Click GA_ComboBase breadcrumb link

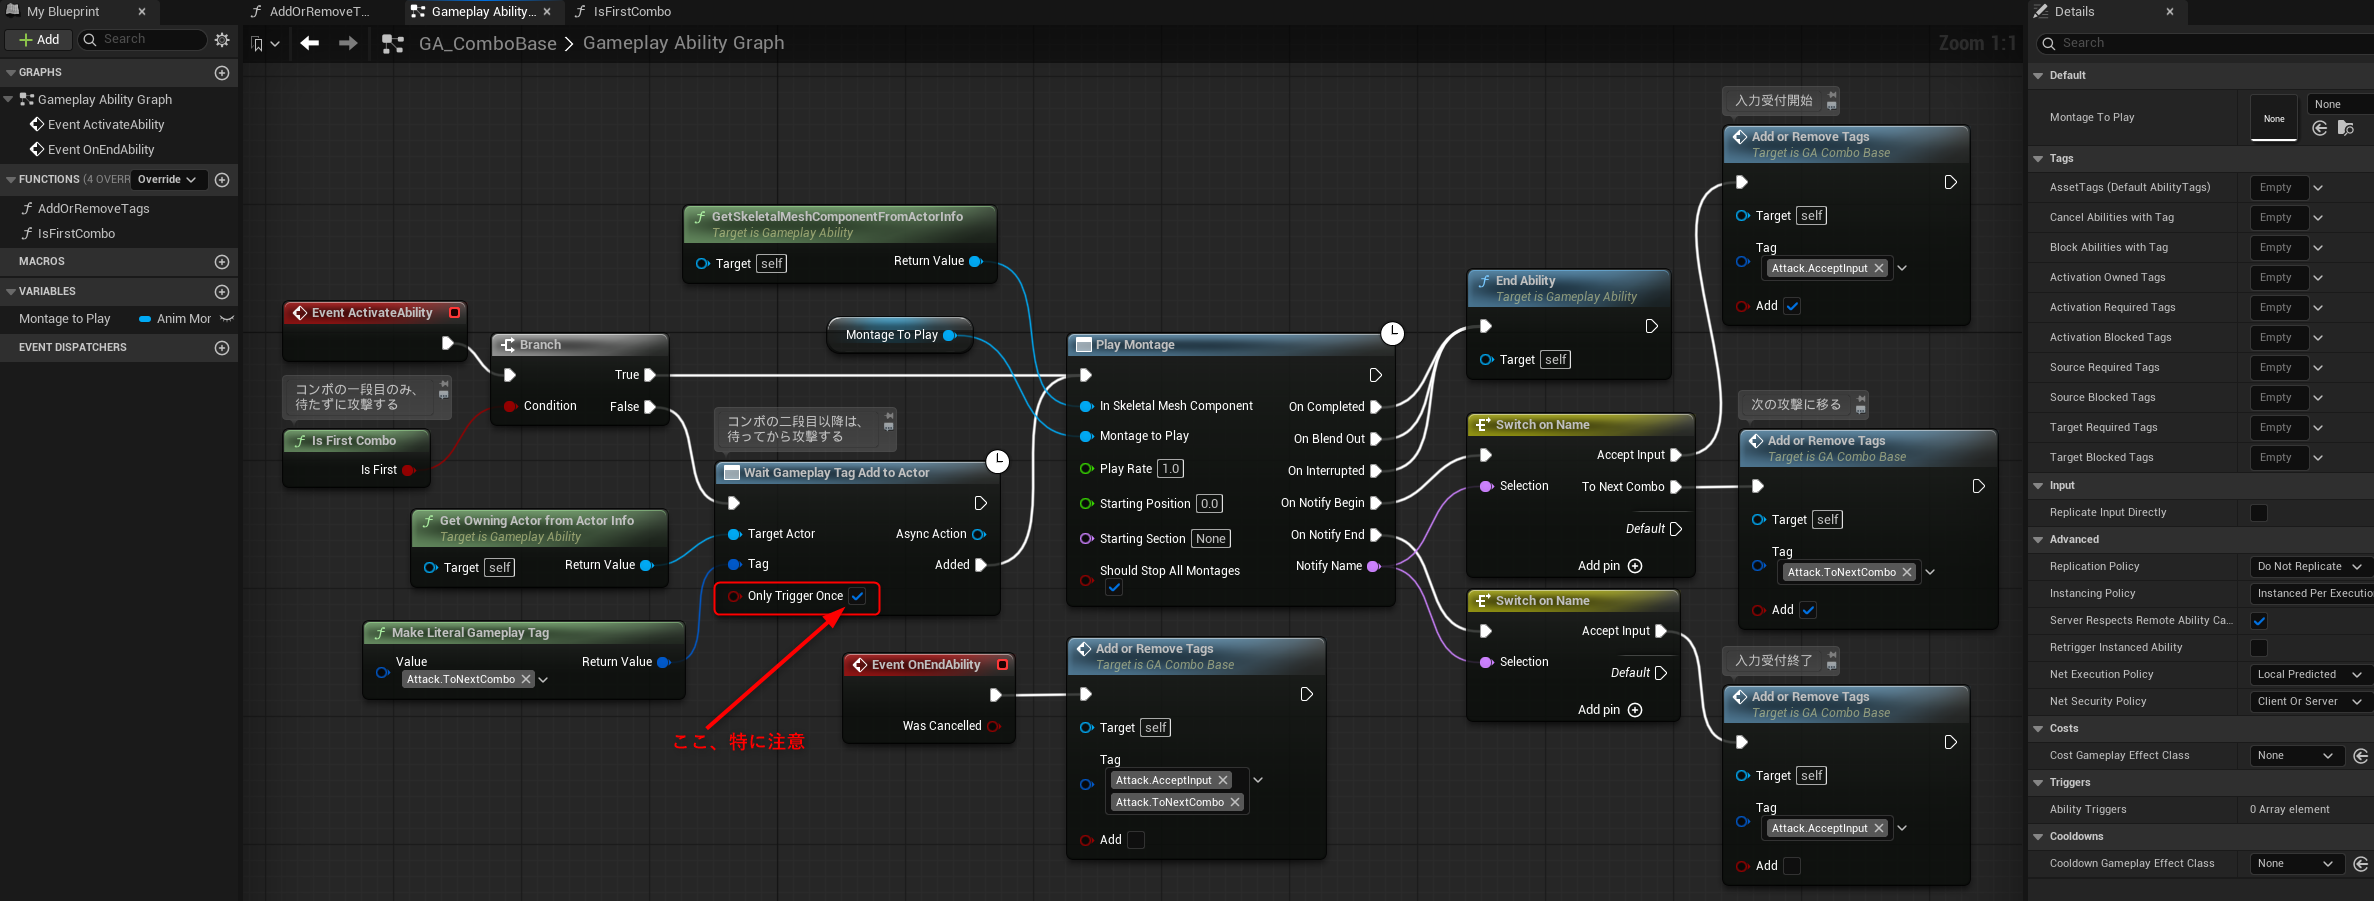click(487, 44)
